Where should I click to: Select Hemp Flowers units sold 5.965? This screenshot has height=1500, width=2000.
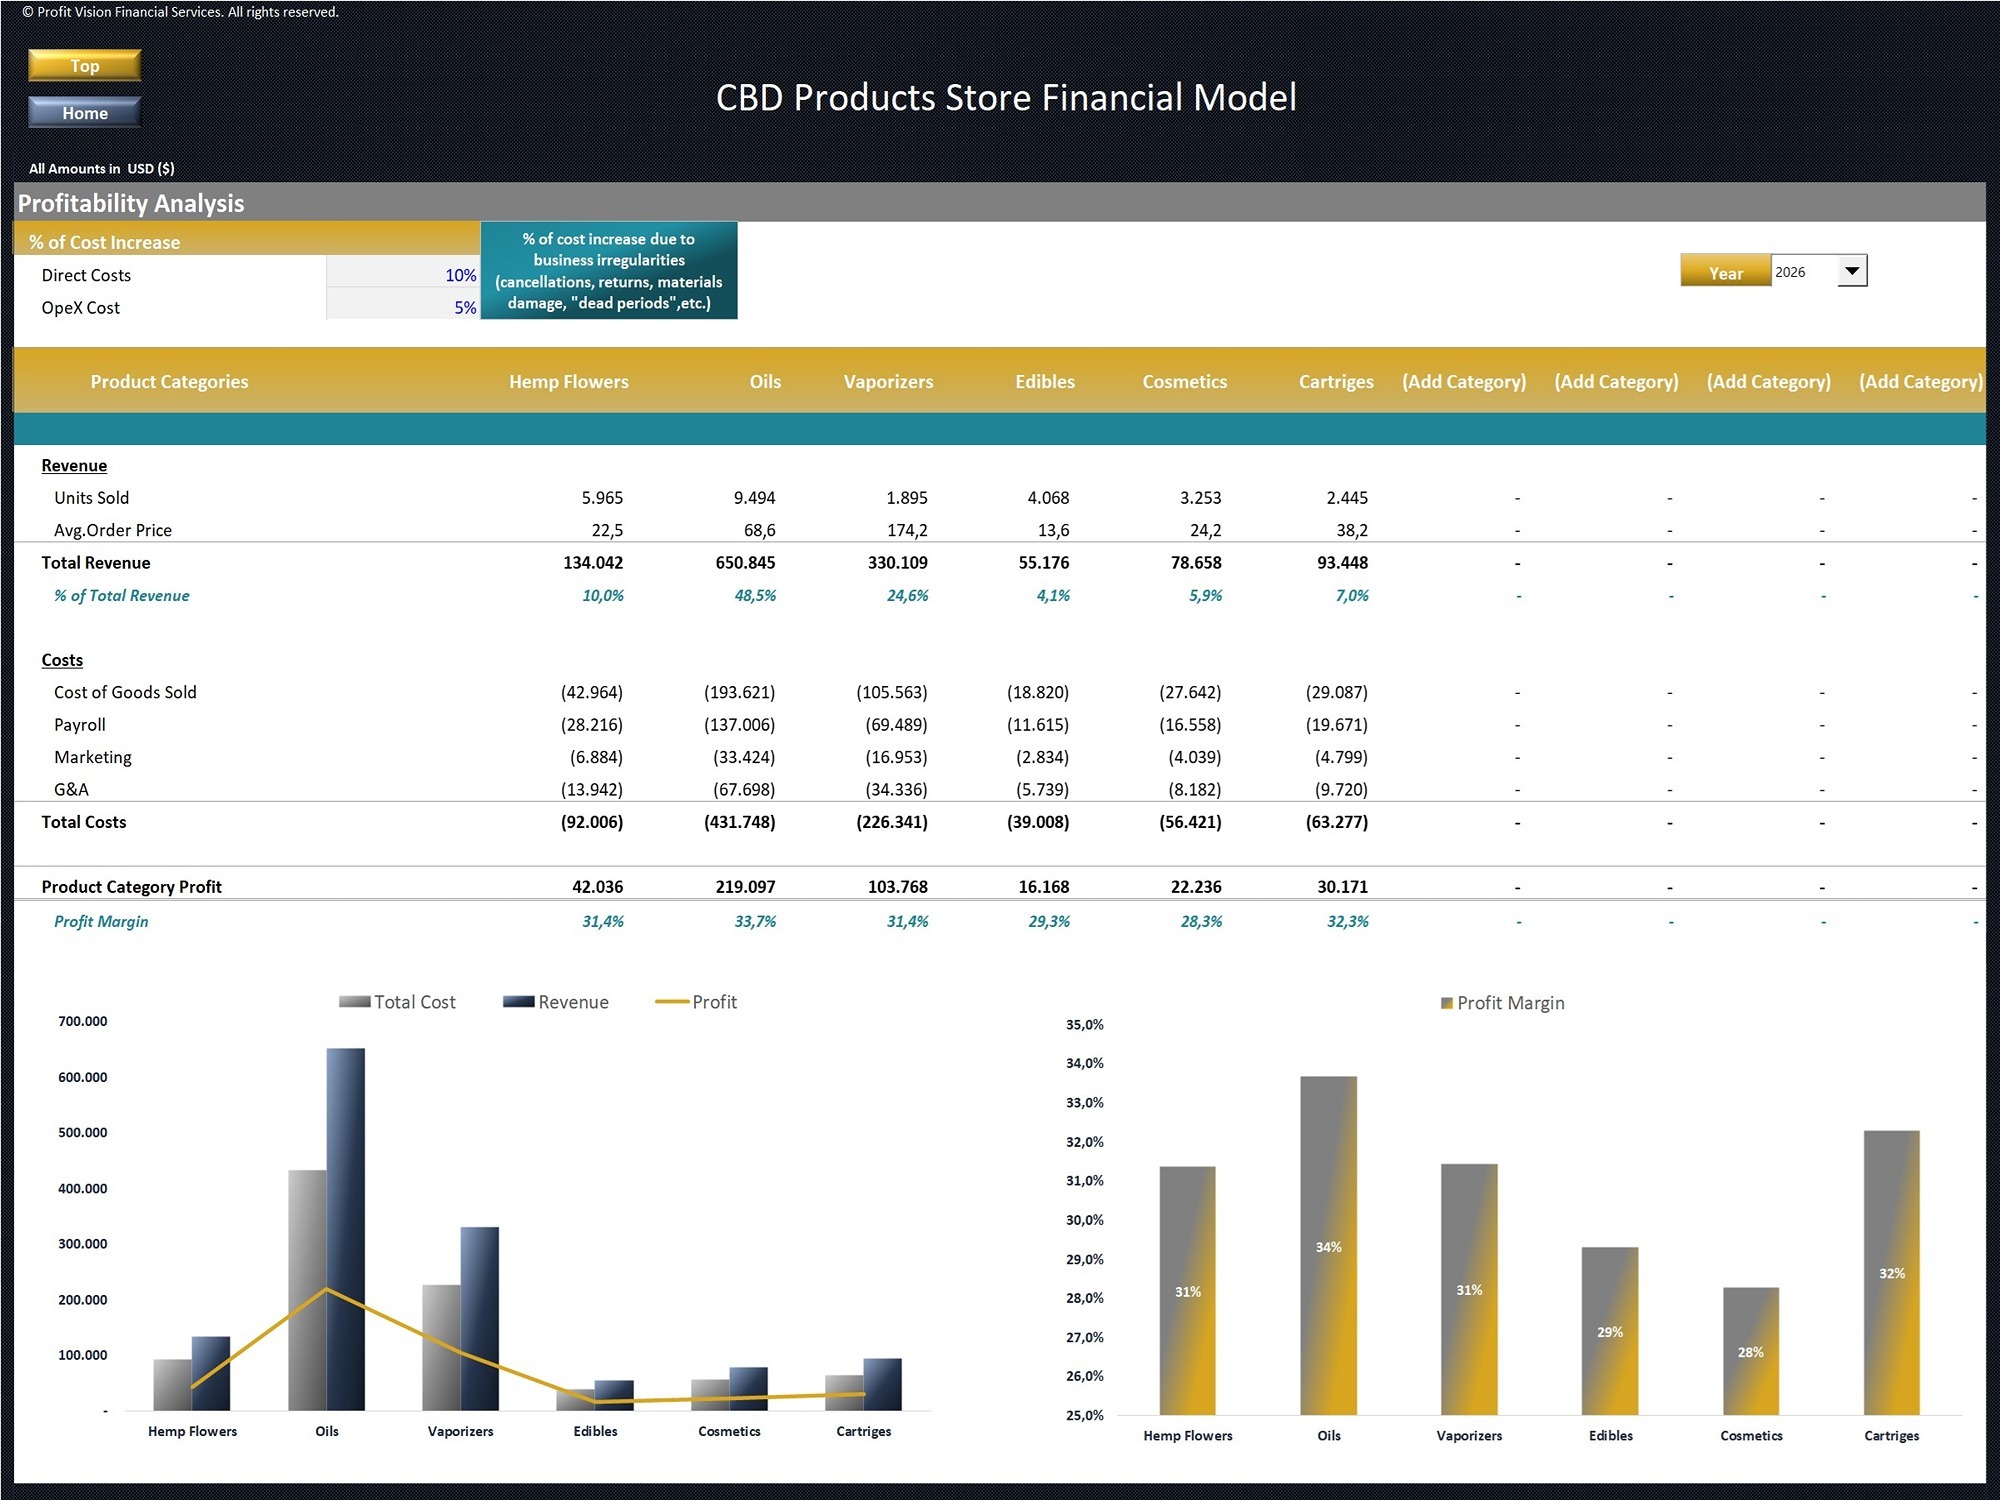click(x=602, y=497)
